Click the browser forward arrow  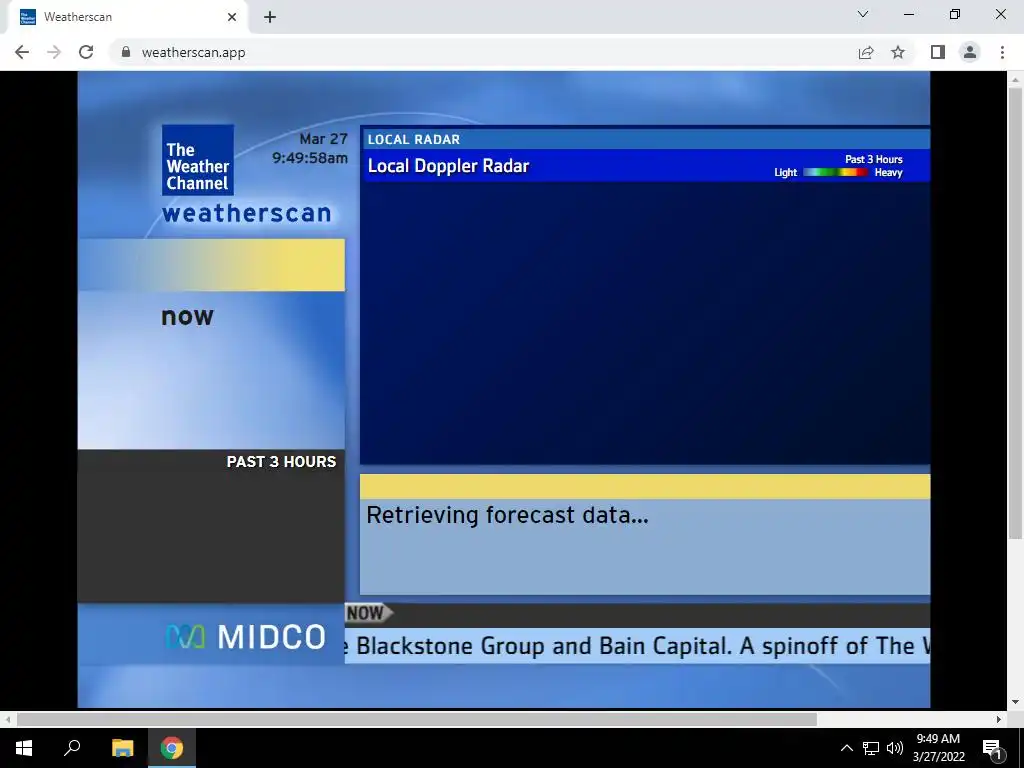[x=54, y=52]
